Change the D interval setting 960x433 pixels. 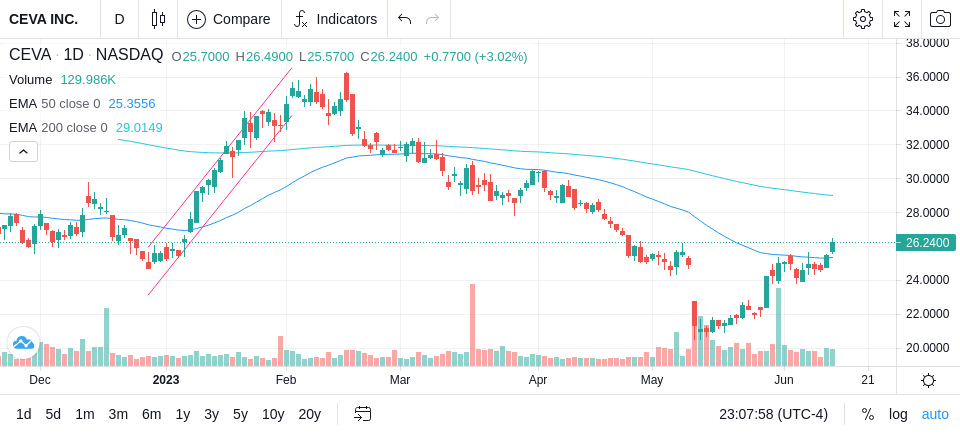(x=119, y=19)
